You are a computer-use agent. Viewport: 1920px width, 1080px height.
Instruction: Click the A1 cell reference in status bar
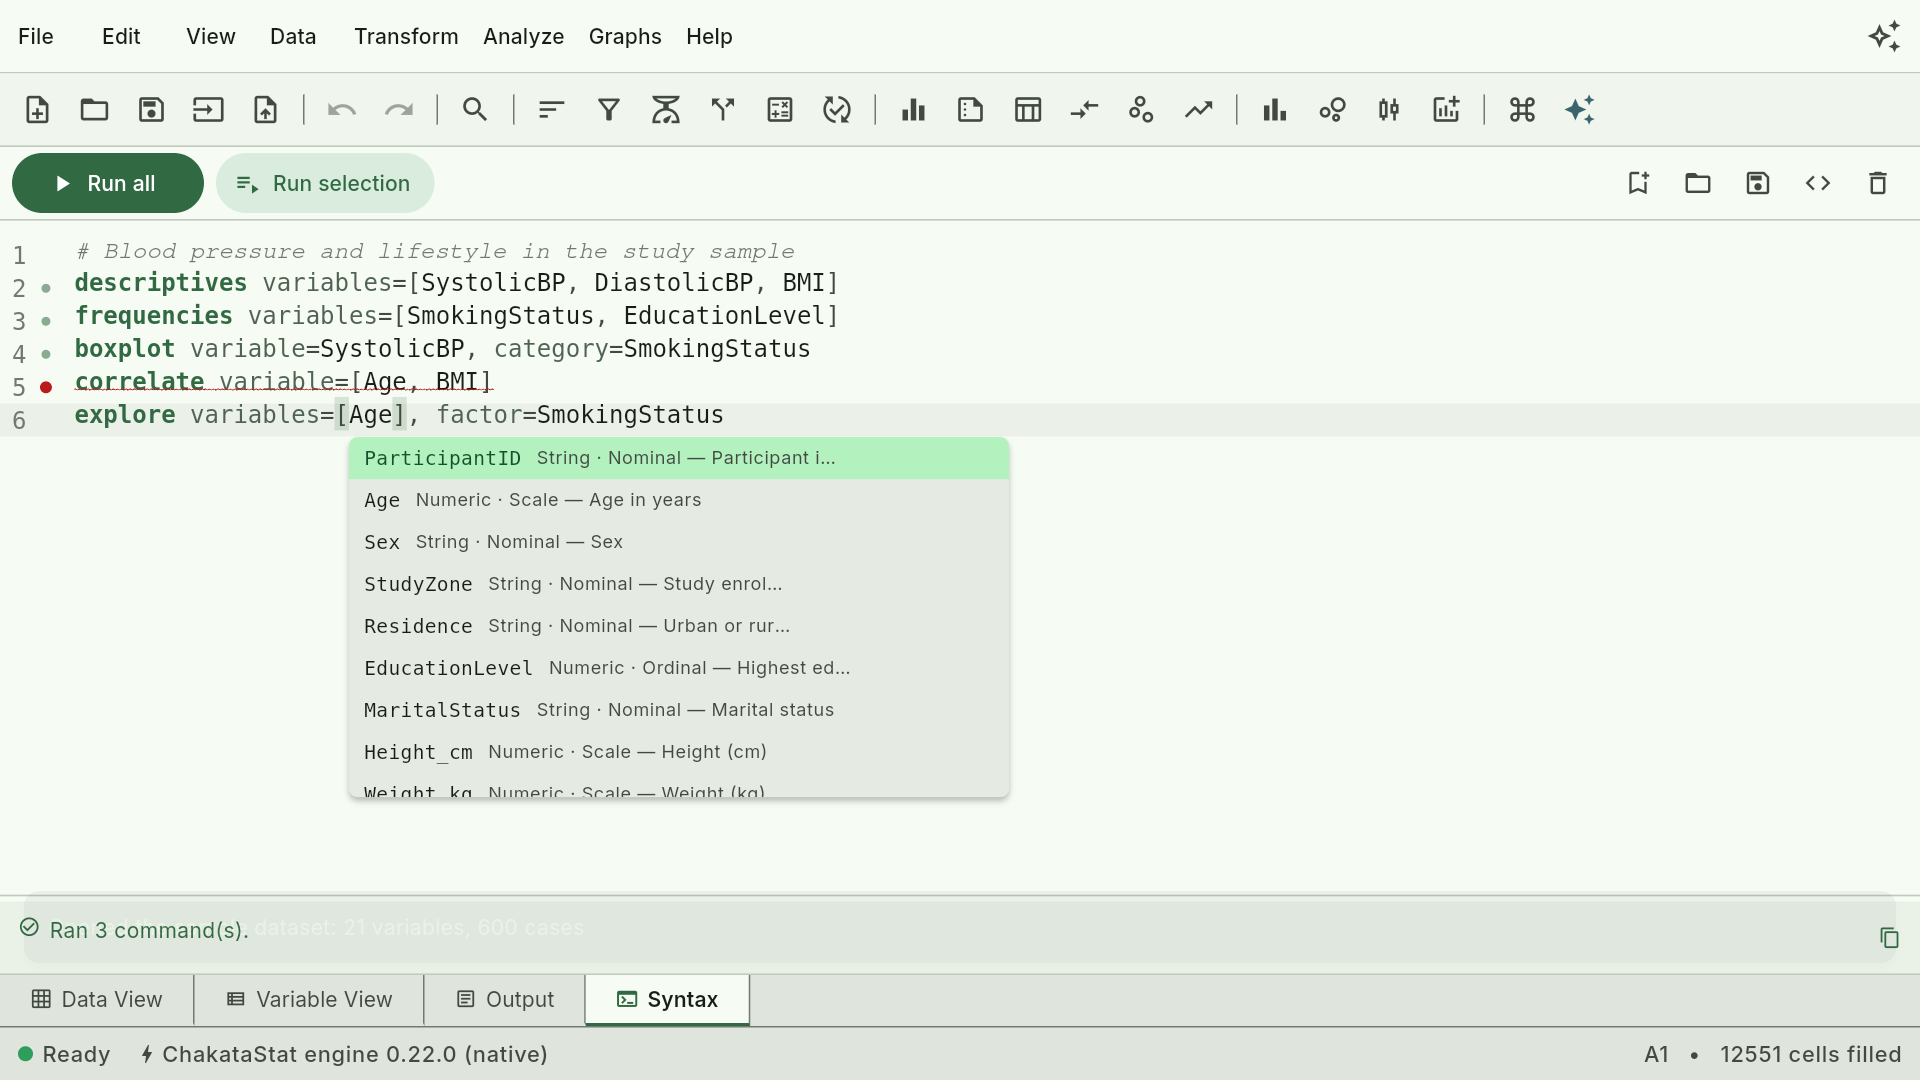click(x=1656, y=1054)
